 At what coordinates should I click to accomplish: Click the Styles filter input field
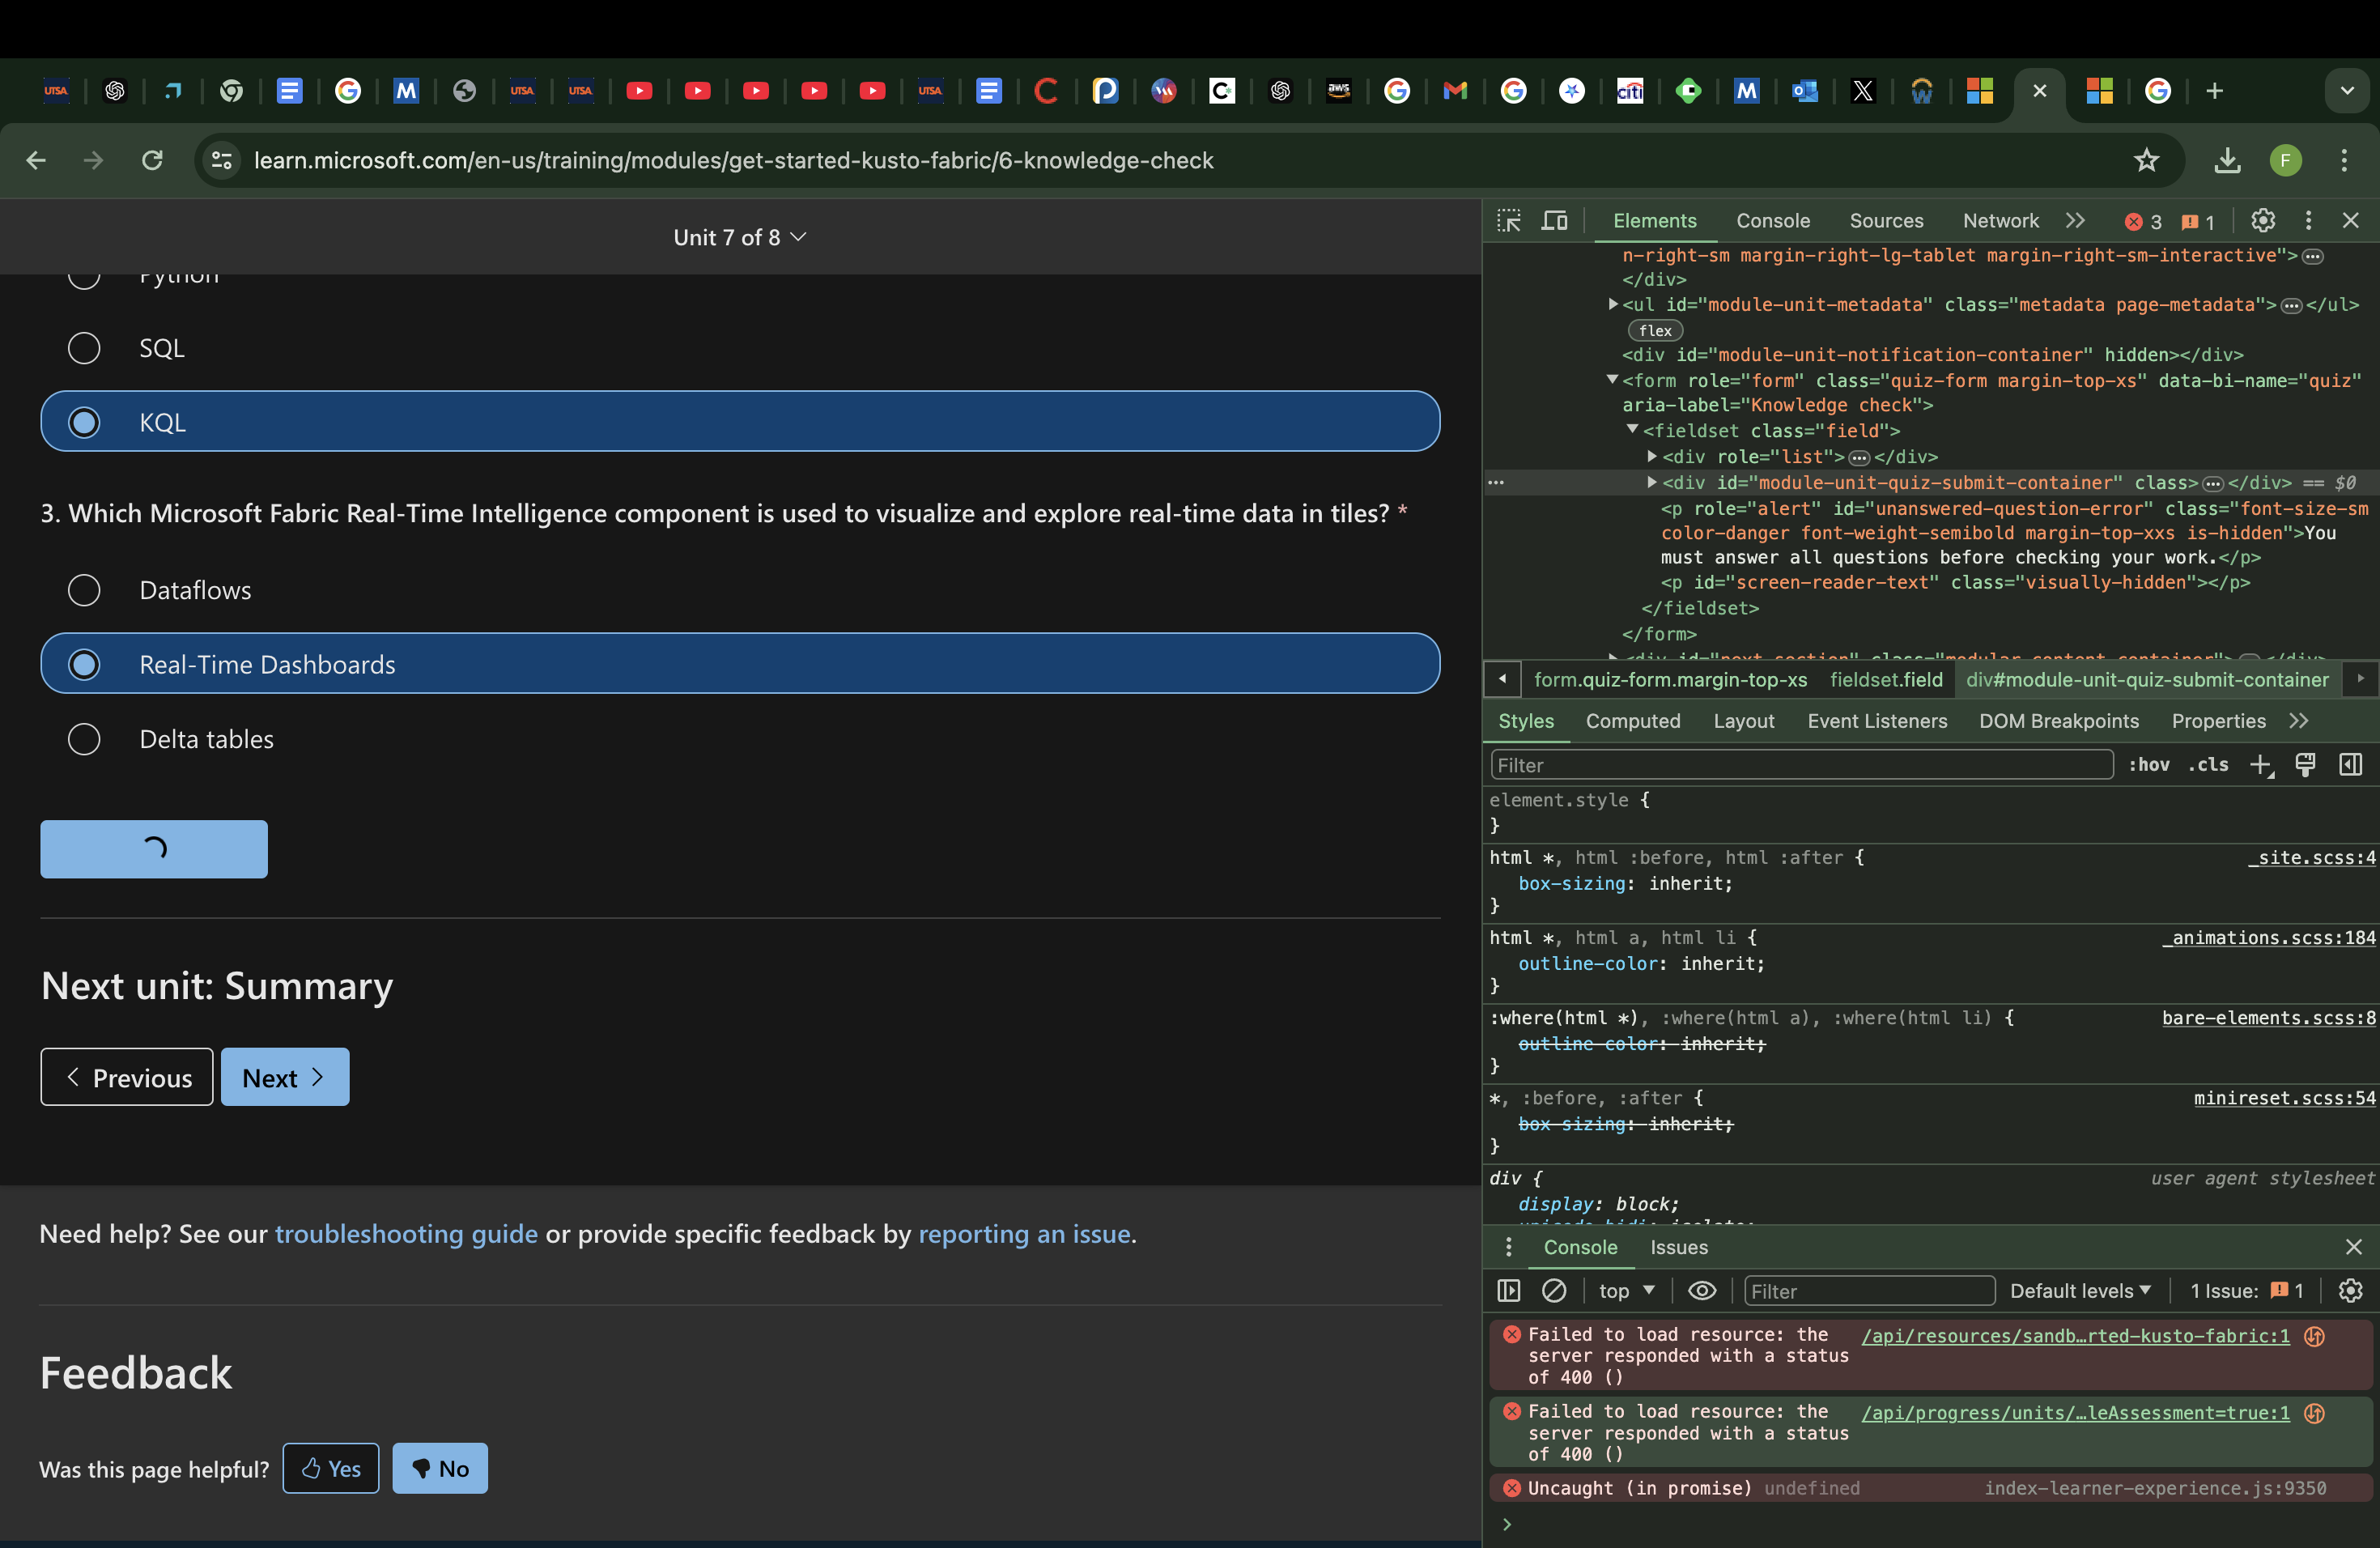pos(1801,765)
